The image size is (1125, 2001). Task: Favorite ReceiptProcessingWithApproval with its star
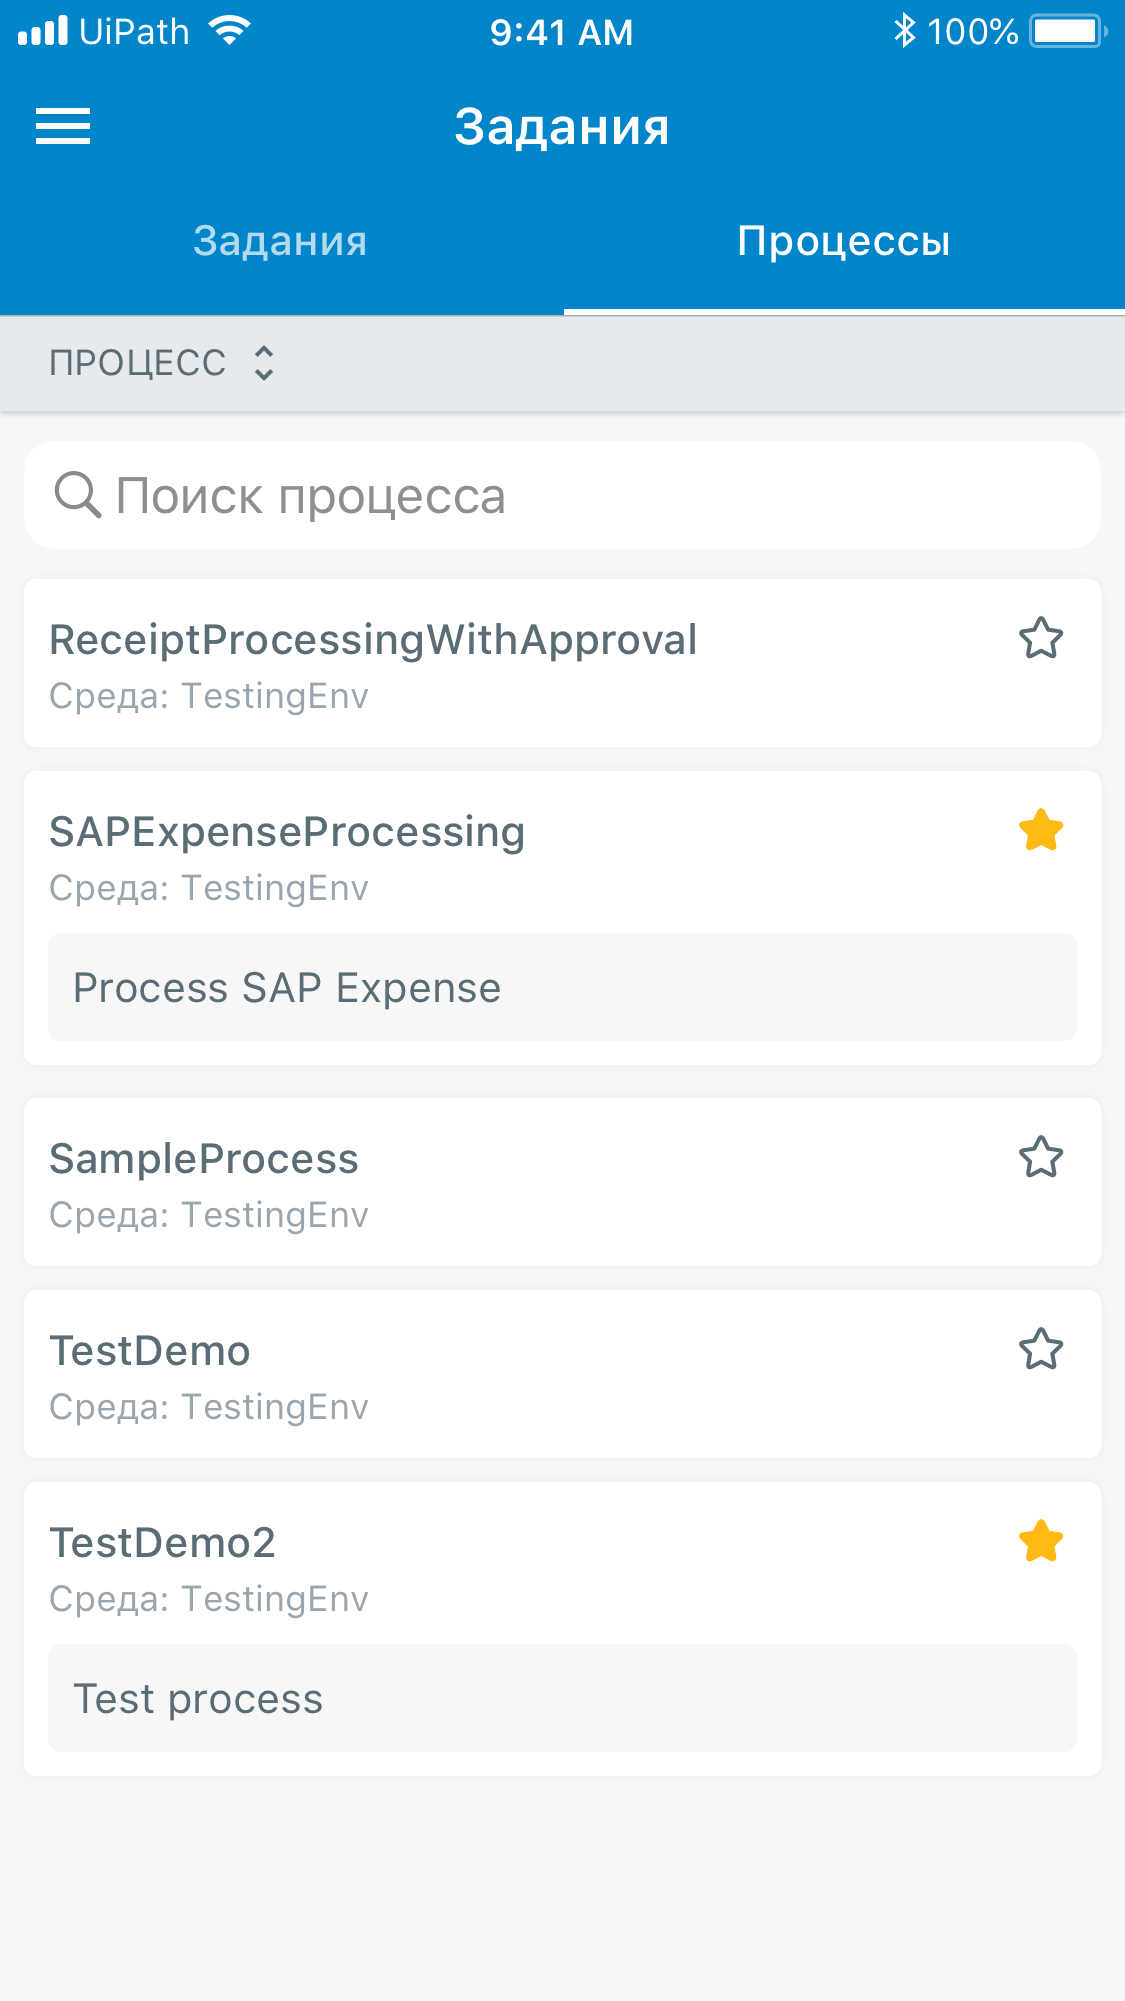[1041, 638]
